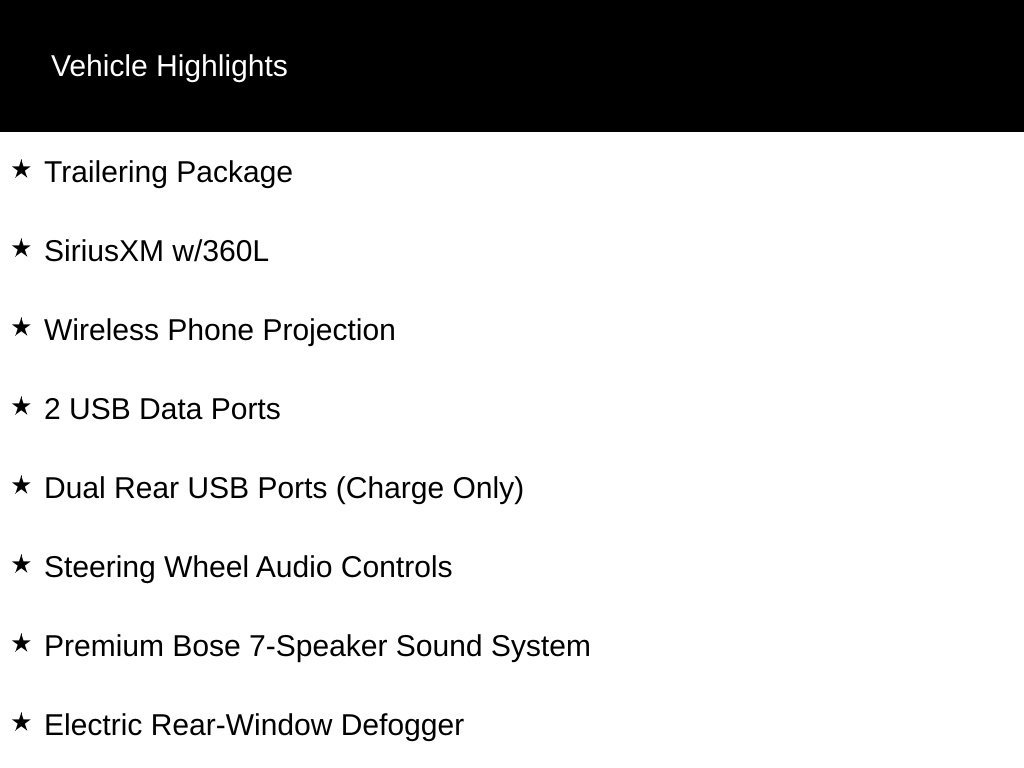This screenshot has width=1024, height=768.
Task: Click the star bullet next to SiriusXM w/360L
Action: tap(21, 248)
